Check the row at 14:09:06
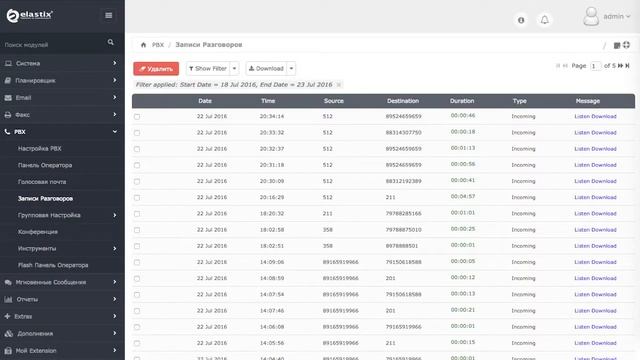 coord(137,262)
